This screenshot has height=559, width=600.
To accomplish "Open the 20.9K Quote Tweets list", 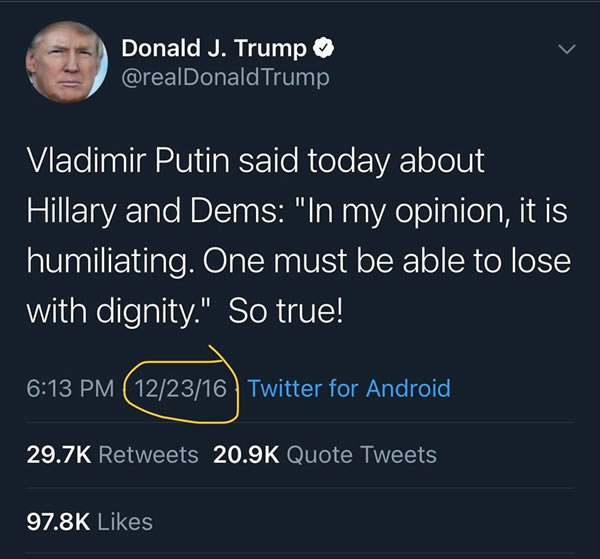I will tap(325, 455).
